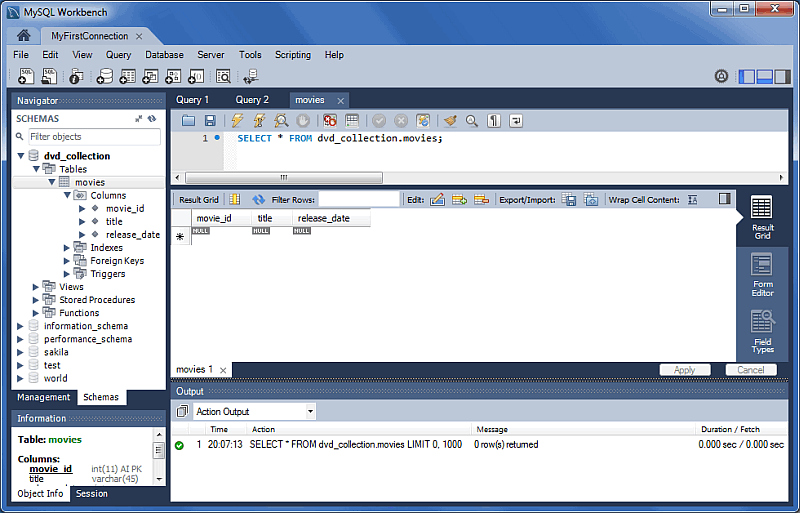
Task: Create a new table icon
Action: click(127, 76)
